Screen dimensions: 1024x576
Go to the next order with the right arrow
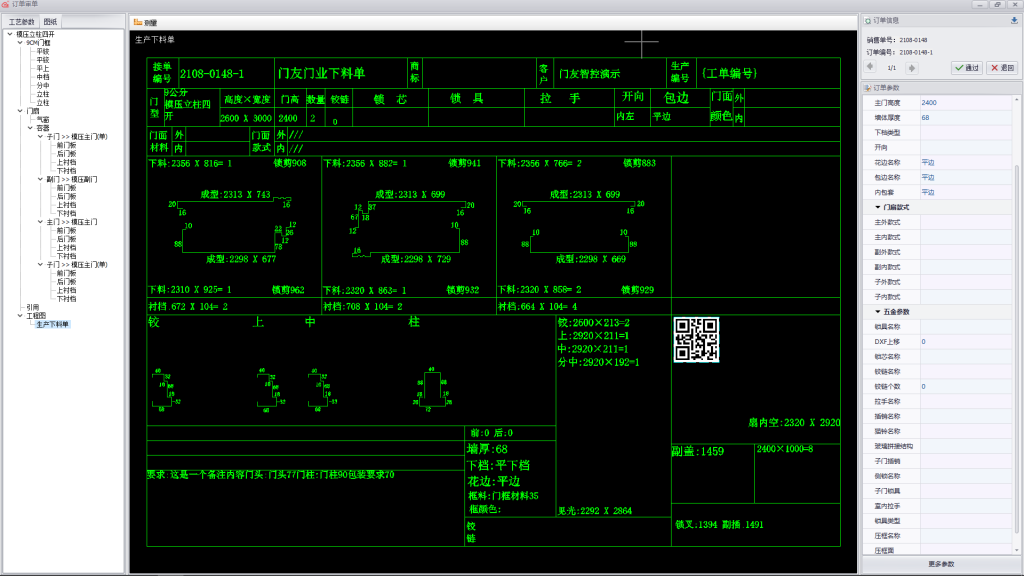point(912,67)
